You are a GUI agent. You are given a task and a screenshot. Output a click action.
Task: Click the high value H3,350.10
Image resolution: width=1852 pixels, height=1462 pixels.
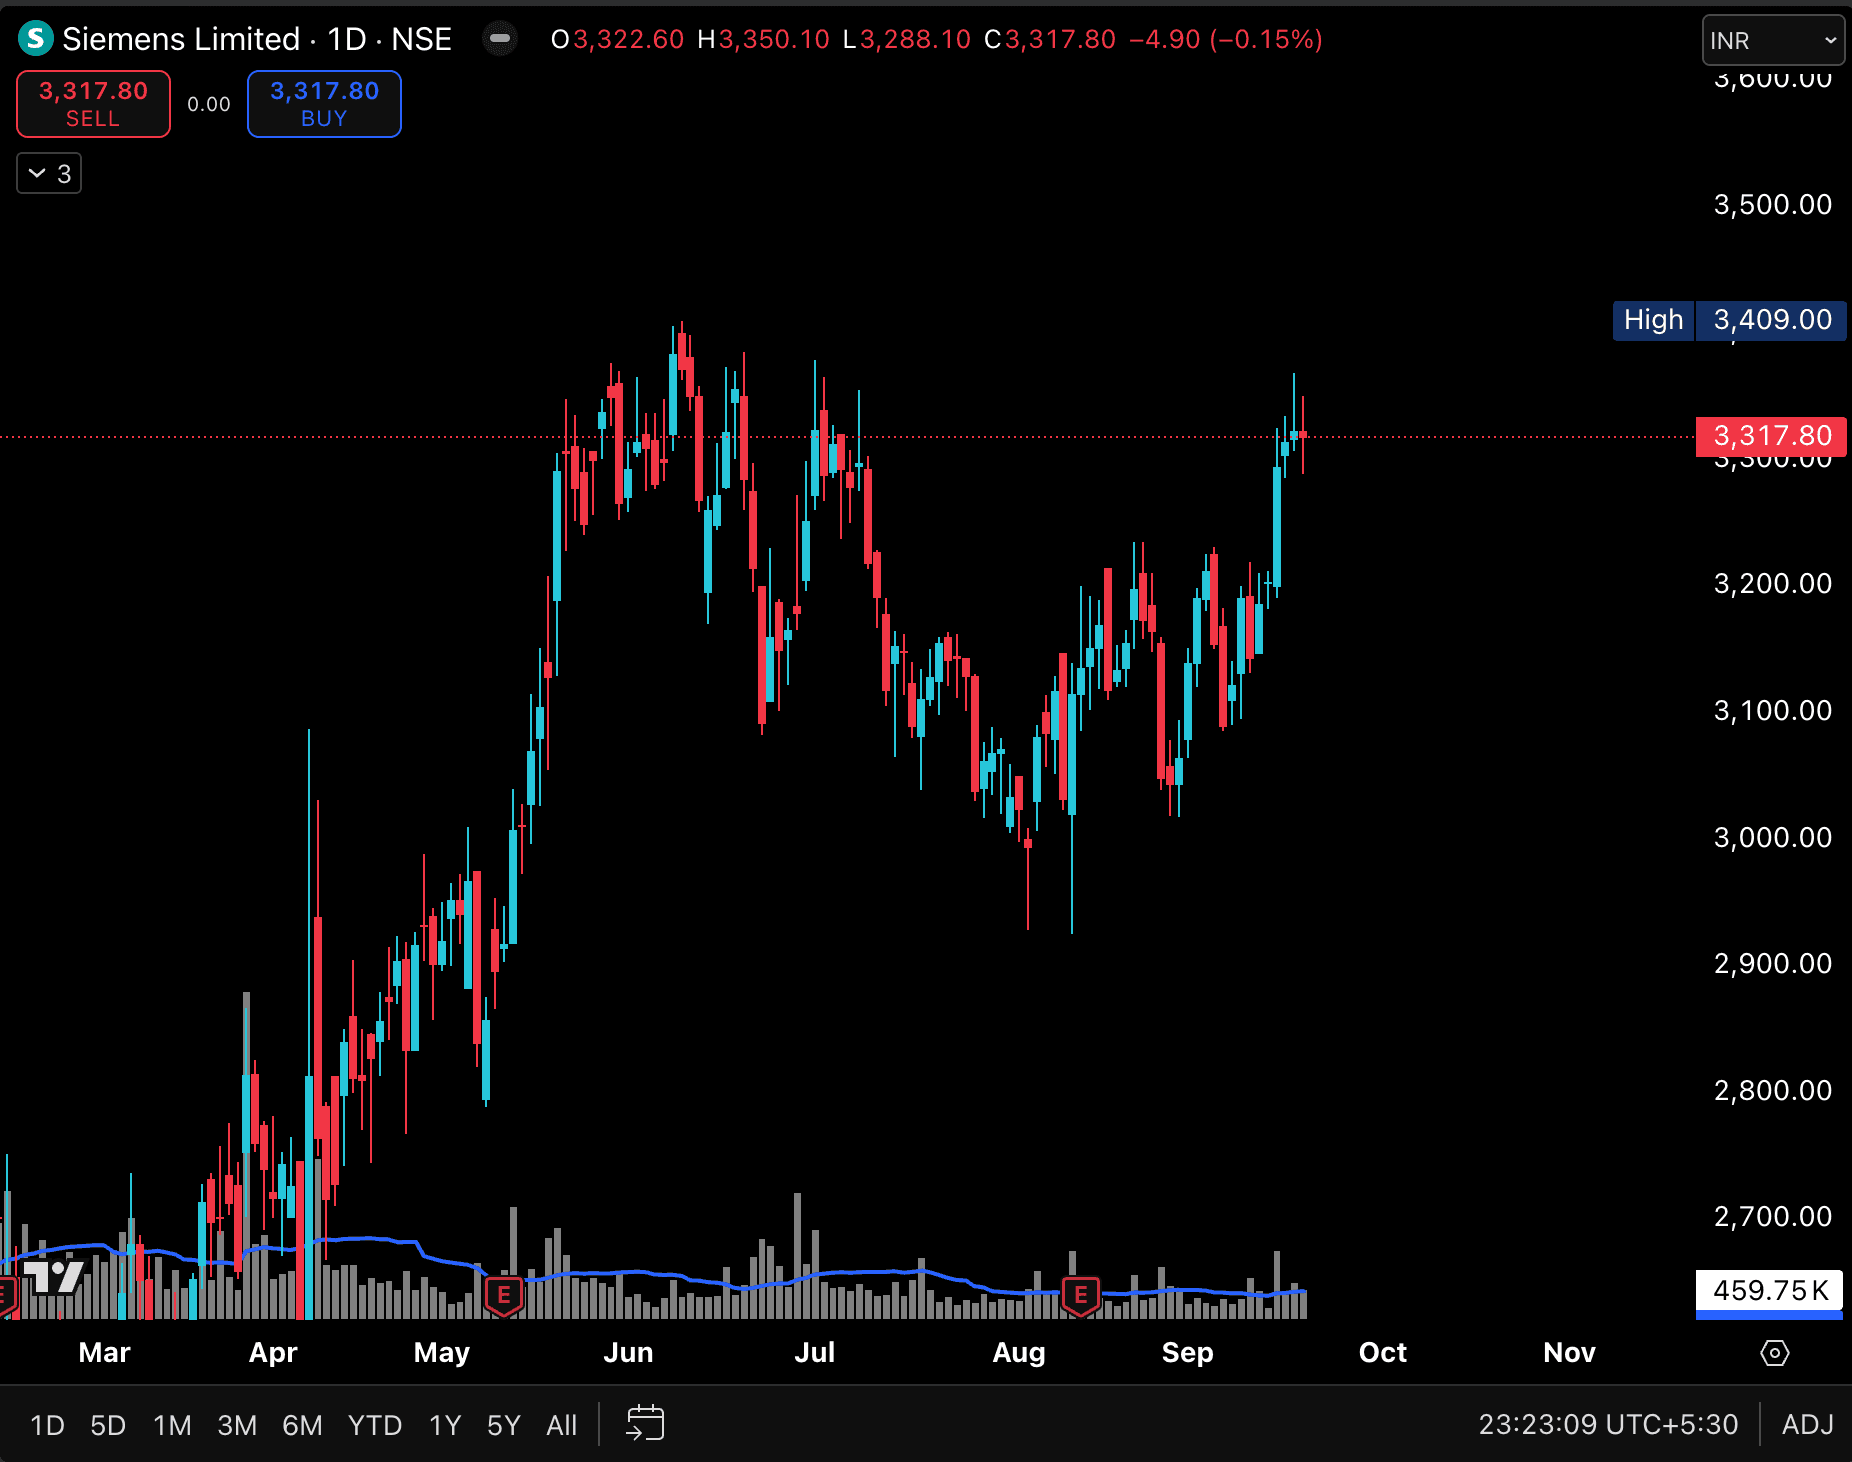click(763, 39)
